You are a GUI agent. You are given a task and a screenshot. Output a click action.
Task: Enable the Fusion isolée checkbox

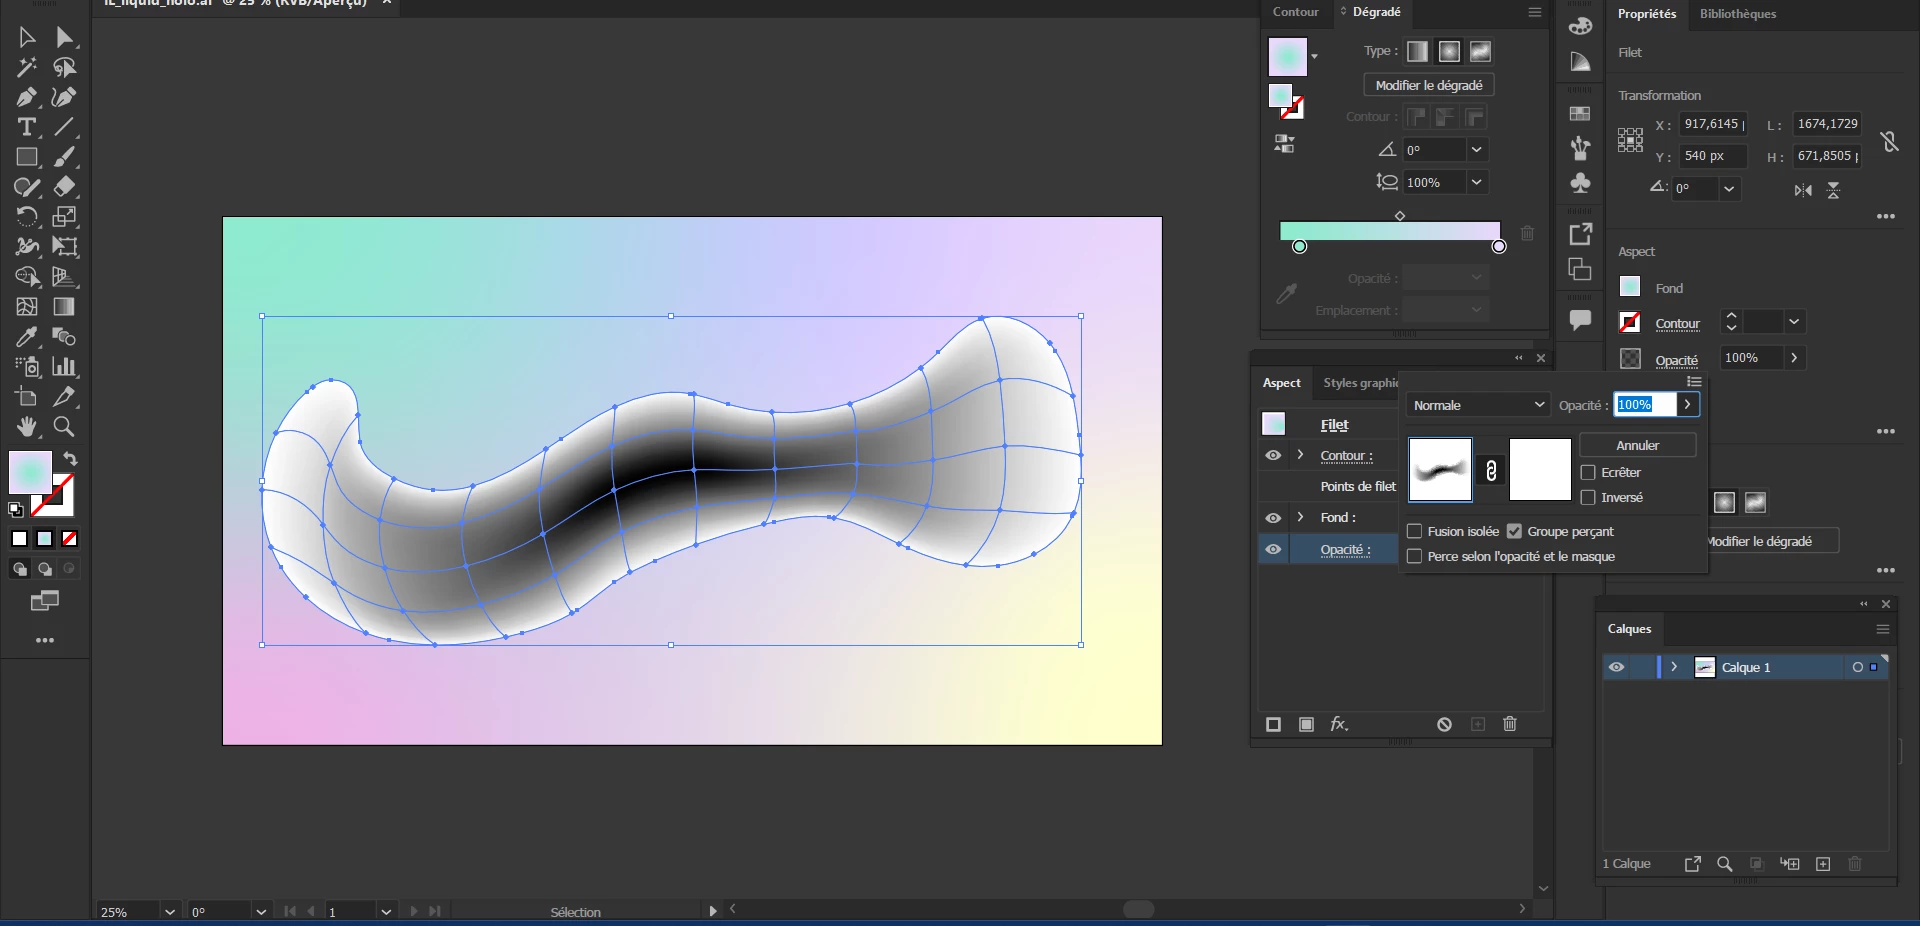coord(1414,531)
